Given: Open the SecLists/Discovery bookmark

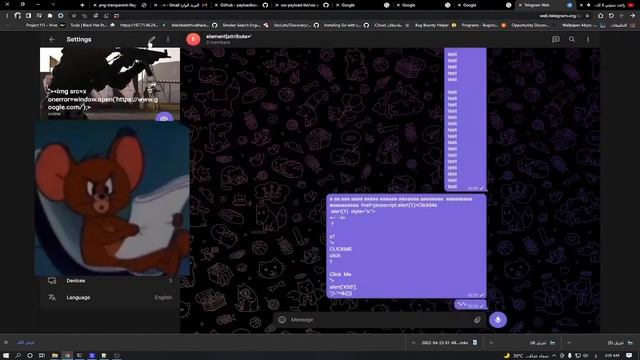Looking at the screenshot, I should (x=296, y=25).
